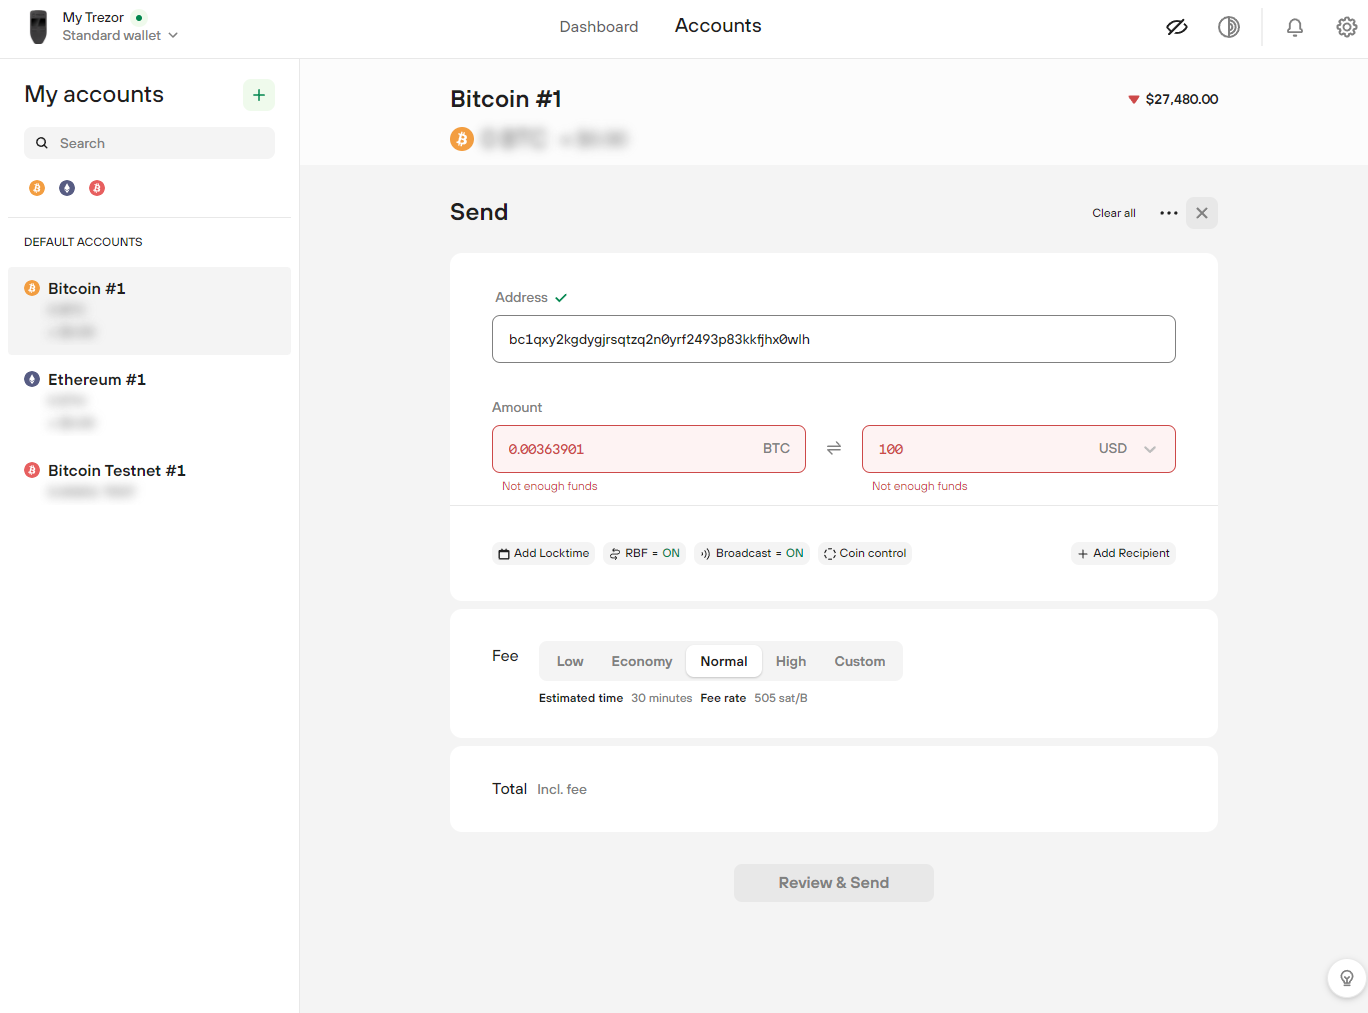This screenshot has height=1013, width=1368.
Task: Open three-dots more options menu
Action: point(1169,213)
